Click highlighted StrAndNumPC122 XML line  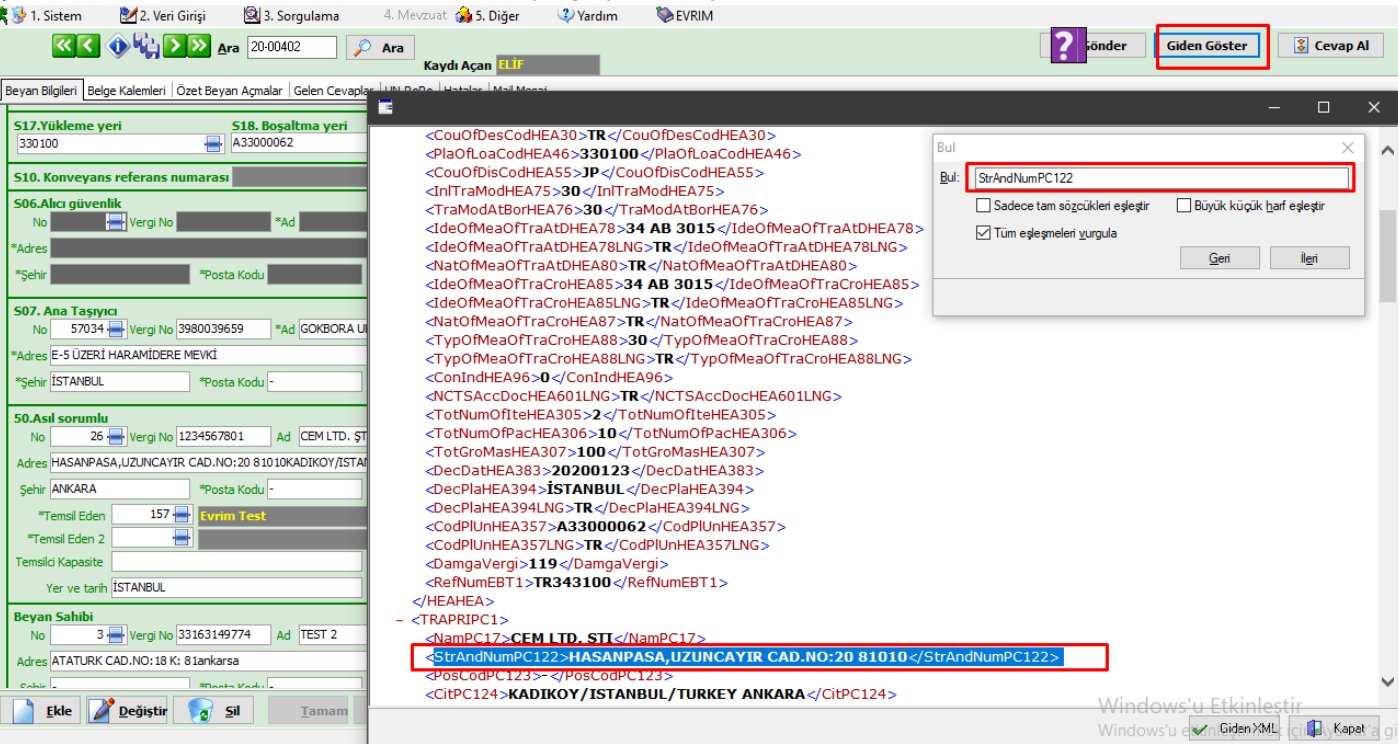click(743, 657)
